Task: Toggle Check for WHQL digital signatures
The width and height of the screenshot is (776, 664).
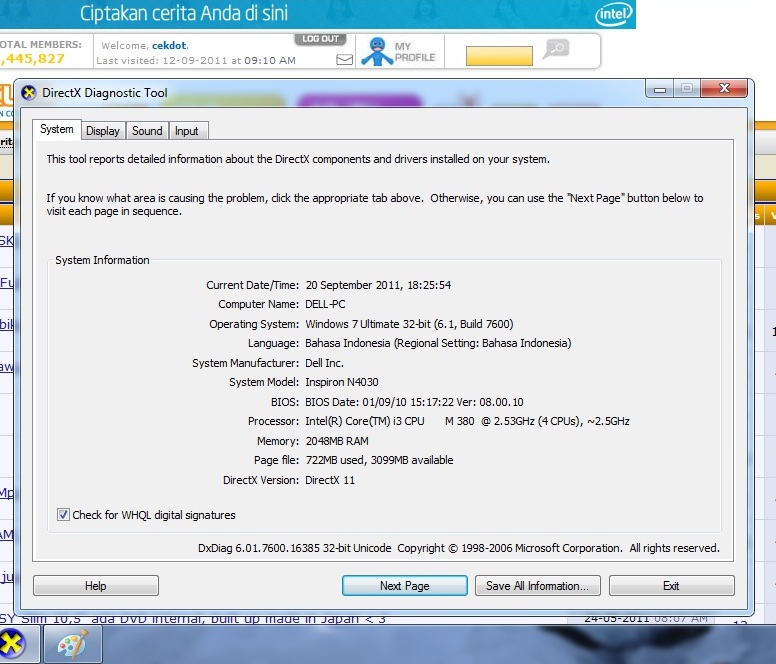Action: coord(63,515)
